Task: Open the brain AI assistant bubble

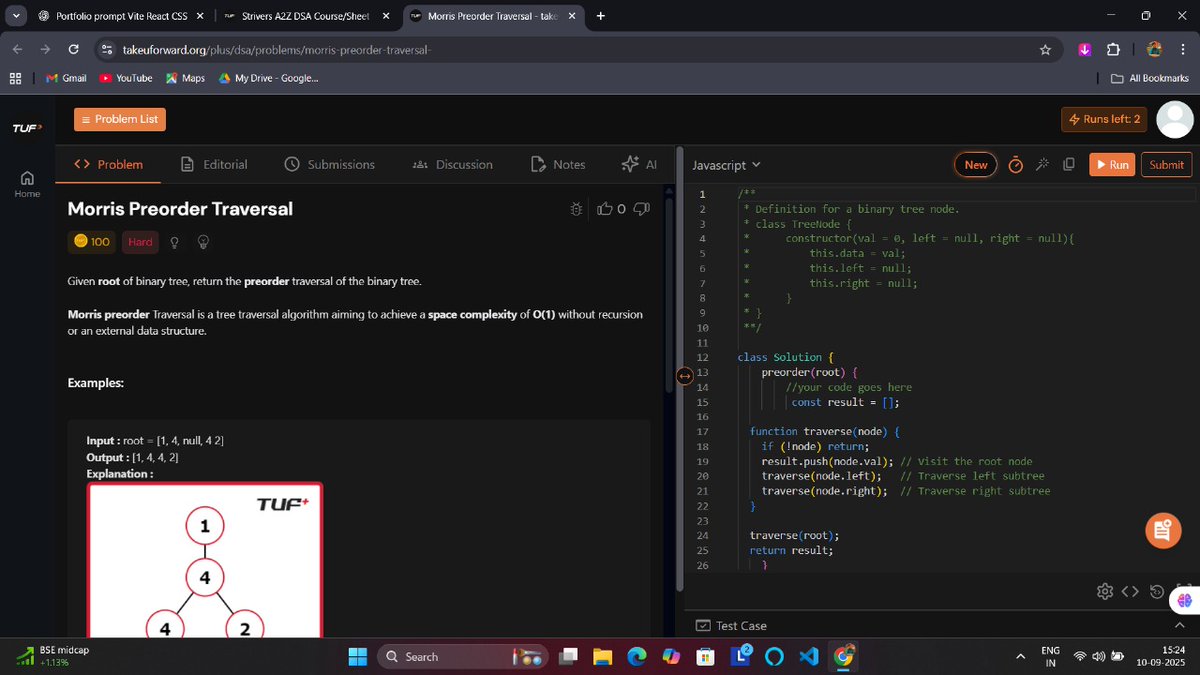Action: (x=1185, y=599)
